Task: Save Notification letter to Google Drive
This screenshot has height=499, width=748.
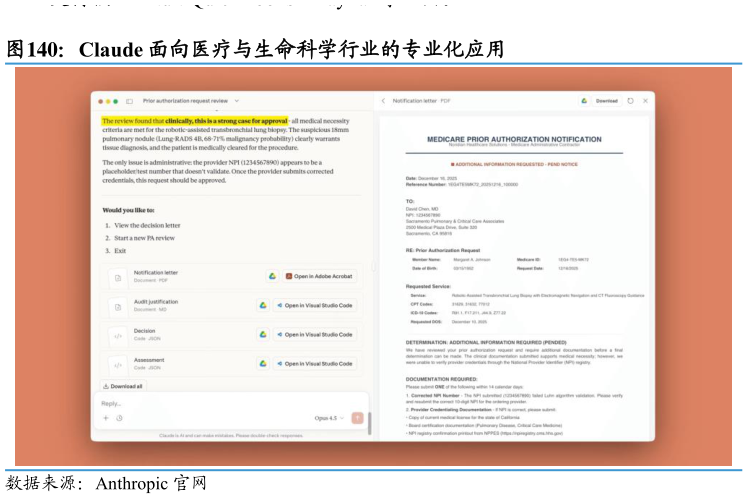Action: (x=272, y=276)
